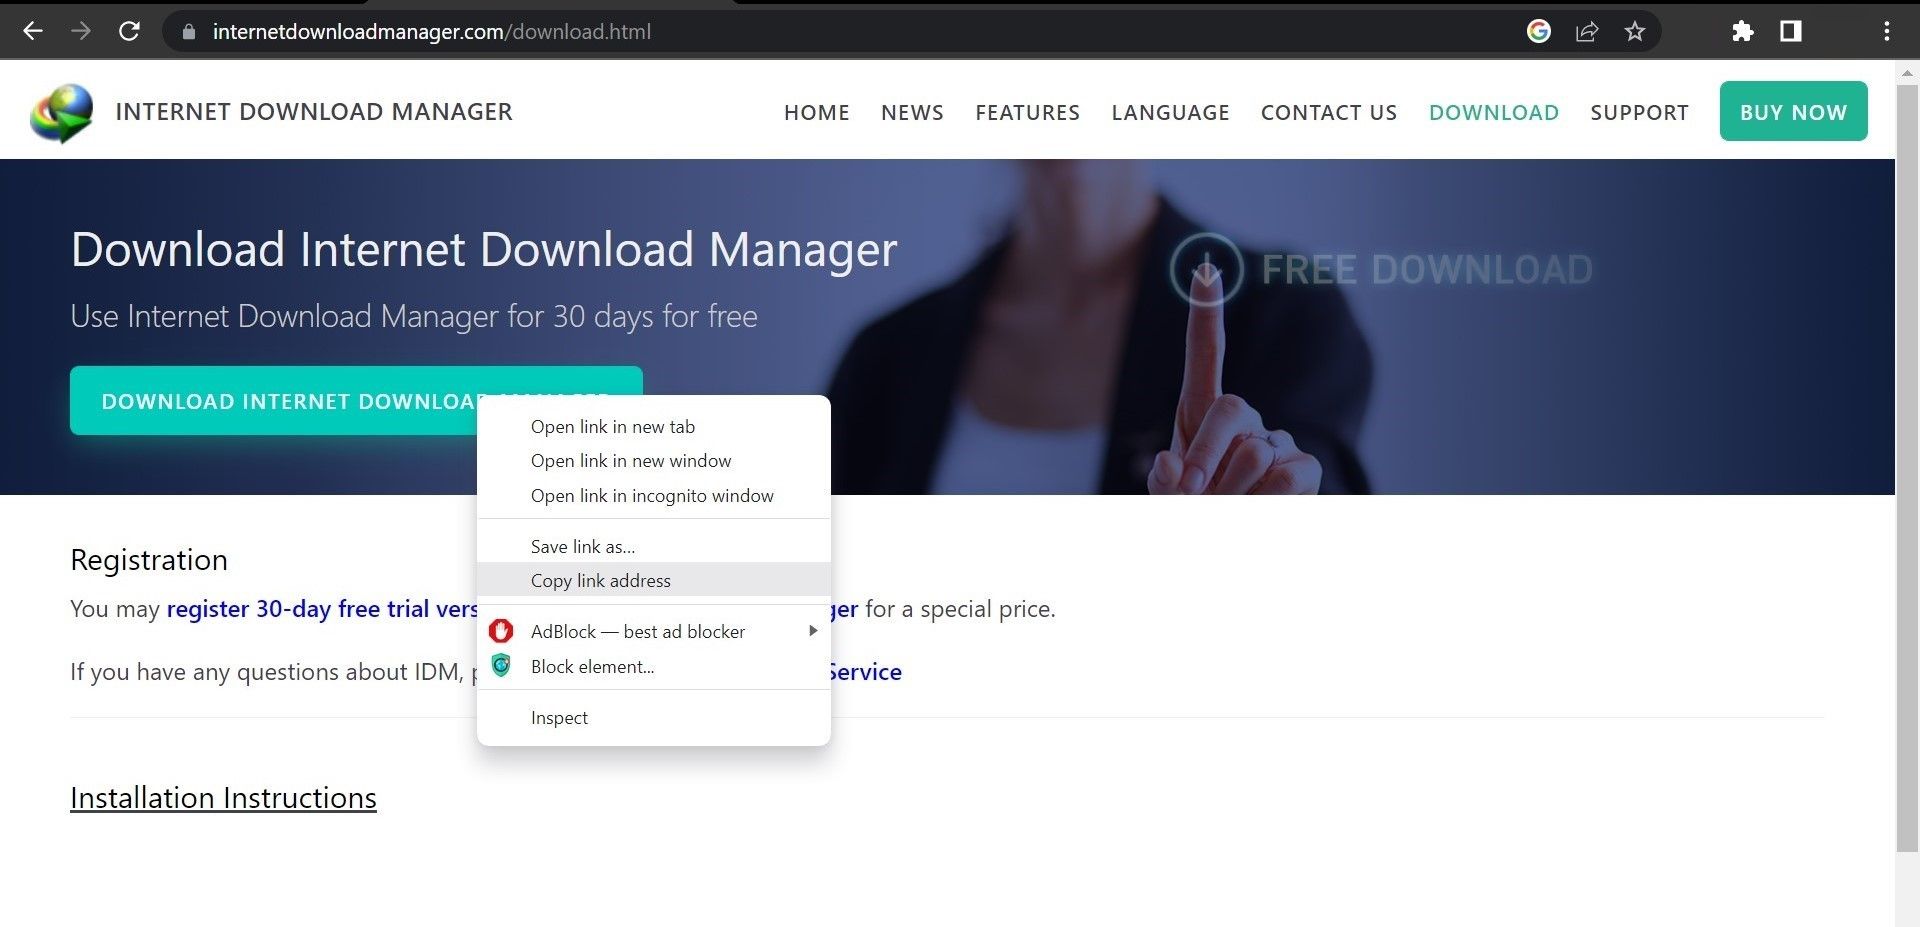This screenshot has width=1920, height=927.
Task: Click the browser forward arrow
Action: (x=81, y=31)
